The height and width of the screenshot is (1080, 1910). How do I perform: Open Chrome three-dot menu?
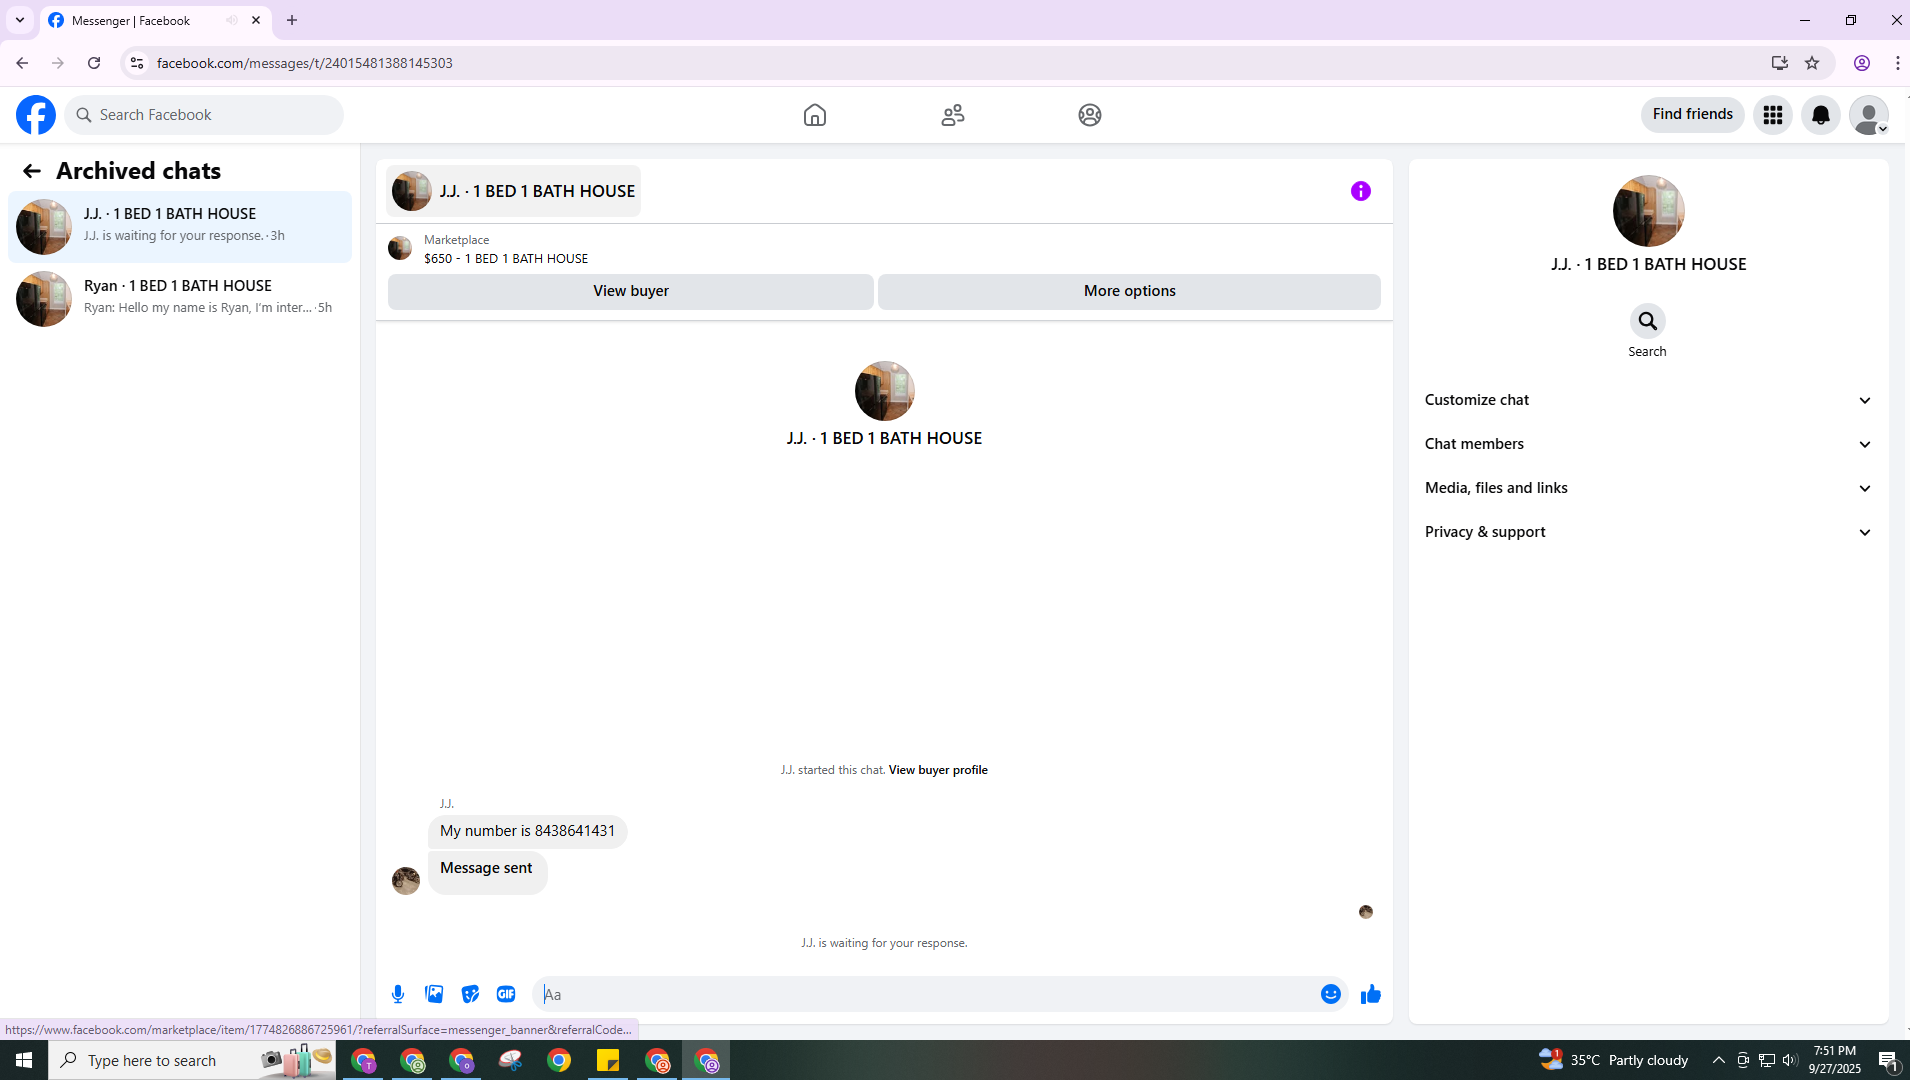[1897, 63]
